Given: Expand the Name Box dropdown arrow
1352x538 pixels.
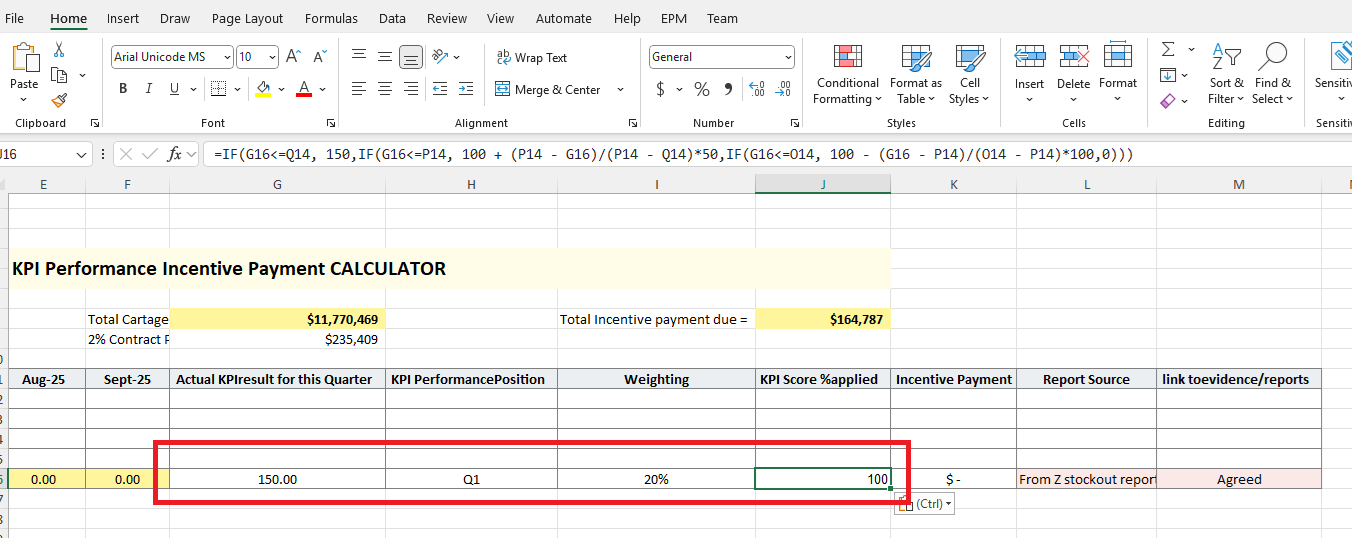Looking at the screenshot, I should (82, 154).
